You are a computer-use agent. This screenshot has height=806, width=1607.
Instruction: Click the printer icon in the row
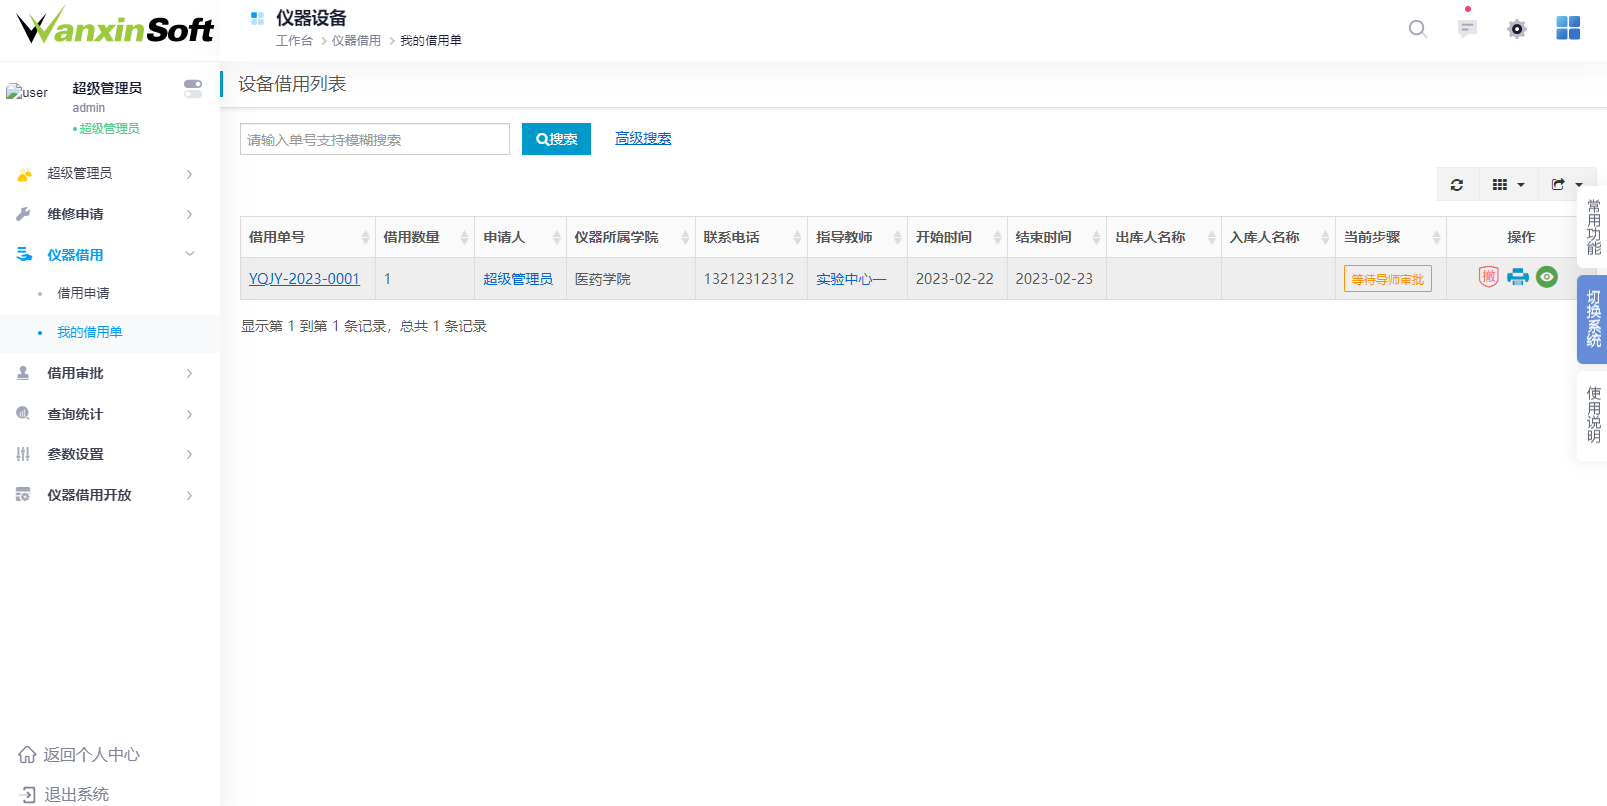pos(1518,277)
